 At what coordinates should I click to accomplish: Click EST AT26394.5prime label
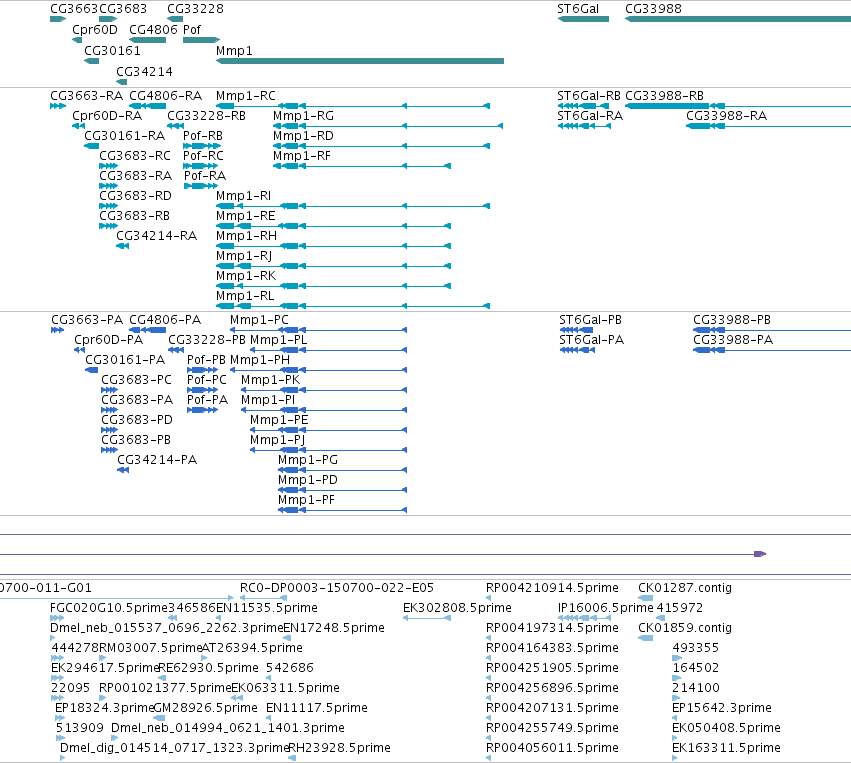[x=252, y=648]
